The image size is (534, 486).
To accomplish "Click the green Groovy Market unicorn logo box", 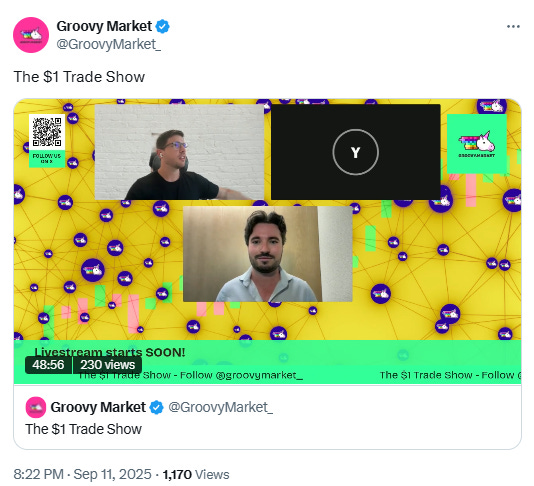I will [x=476, y=144].
